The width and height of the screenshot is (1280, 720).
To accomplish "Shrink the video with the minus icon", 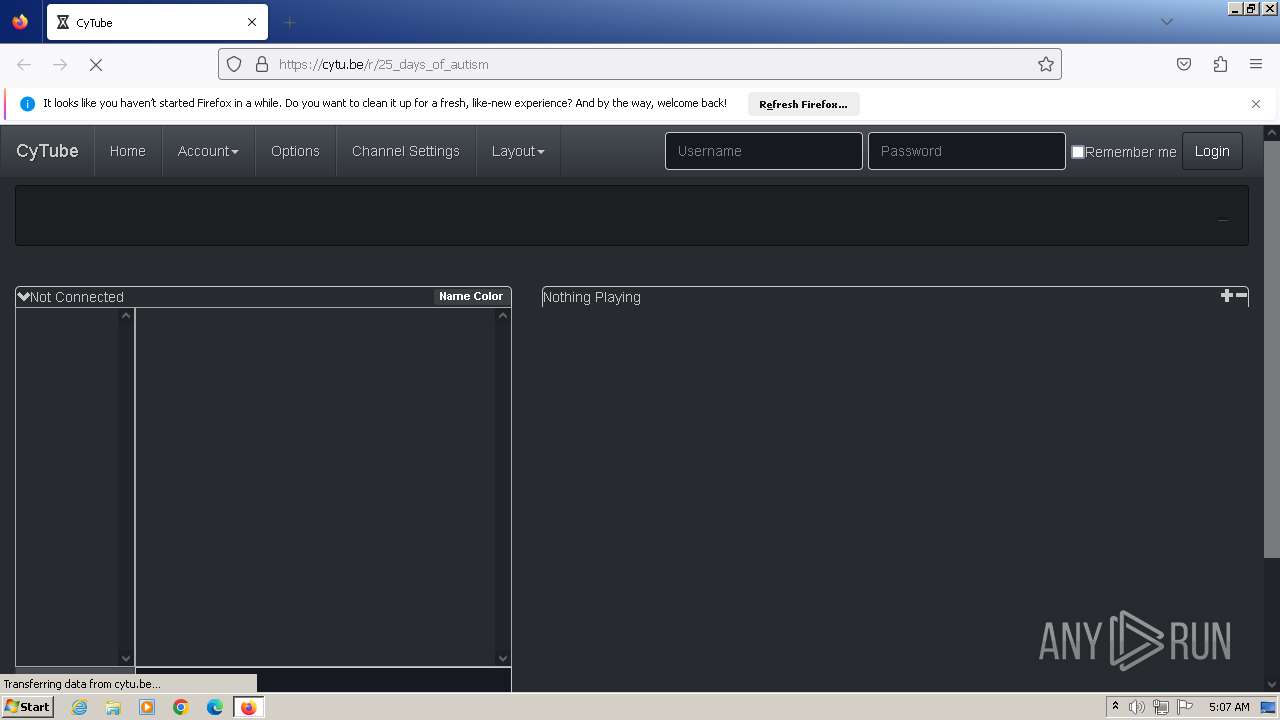I will click(x=1242, y=295).
